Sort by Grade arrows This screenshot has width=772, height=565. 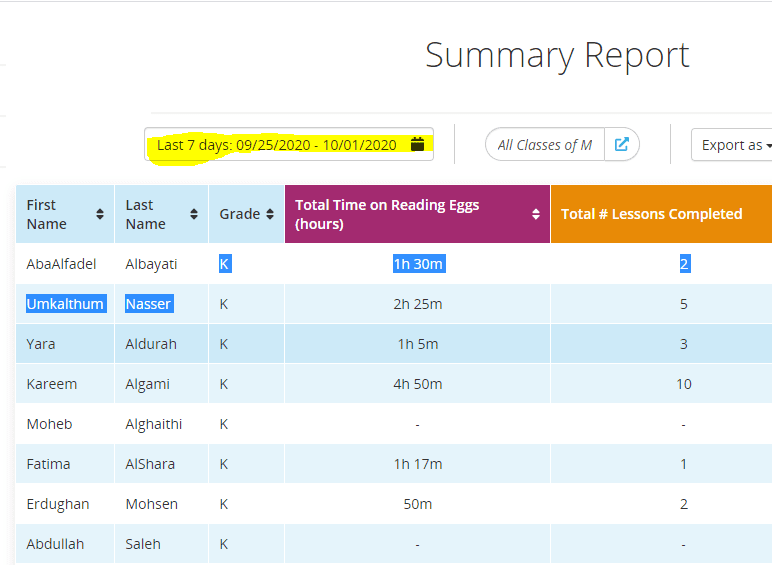coord(270,214)
